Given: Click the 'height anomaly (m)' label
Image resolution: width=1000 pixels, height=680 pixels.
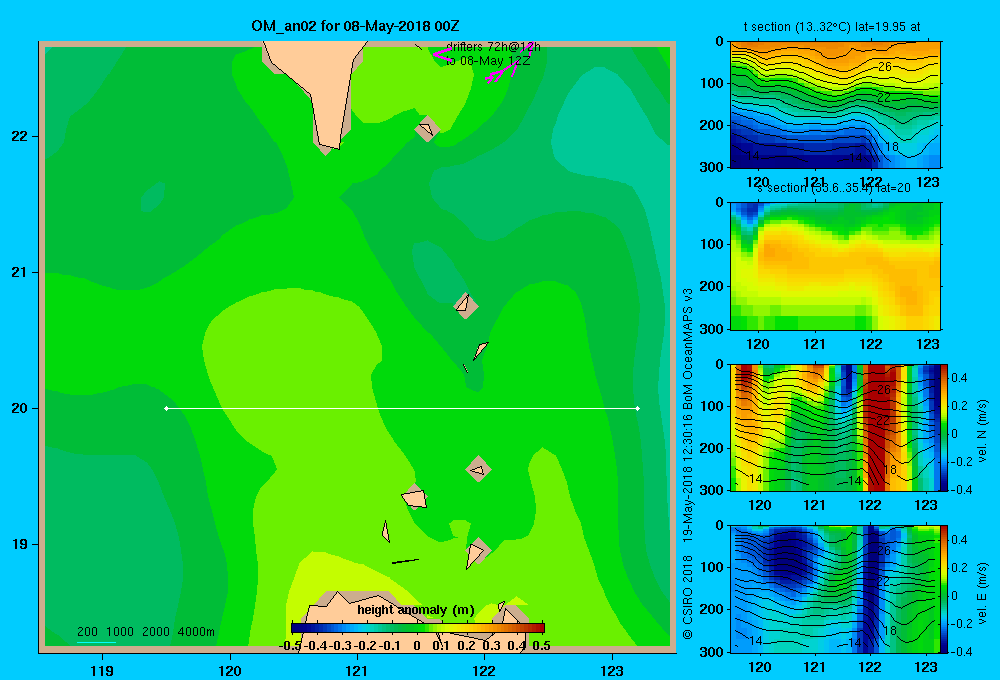Looking at the screenshot, I should (416, 610).
